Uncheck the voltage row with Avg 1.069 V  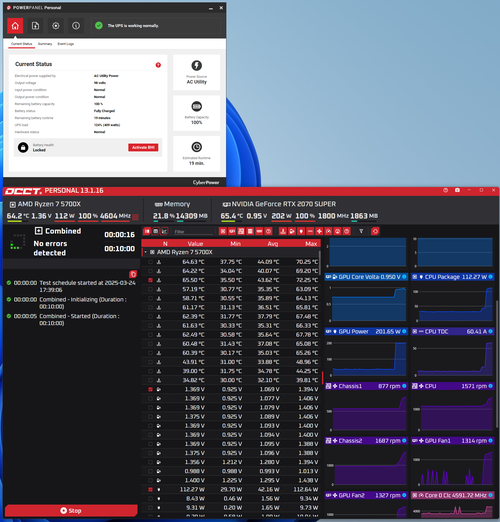point(150,389)
